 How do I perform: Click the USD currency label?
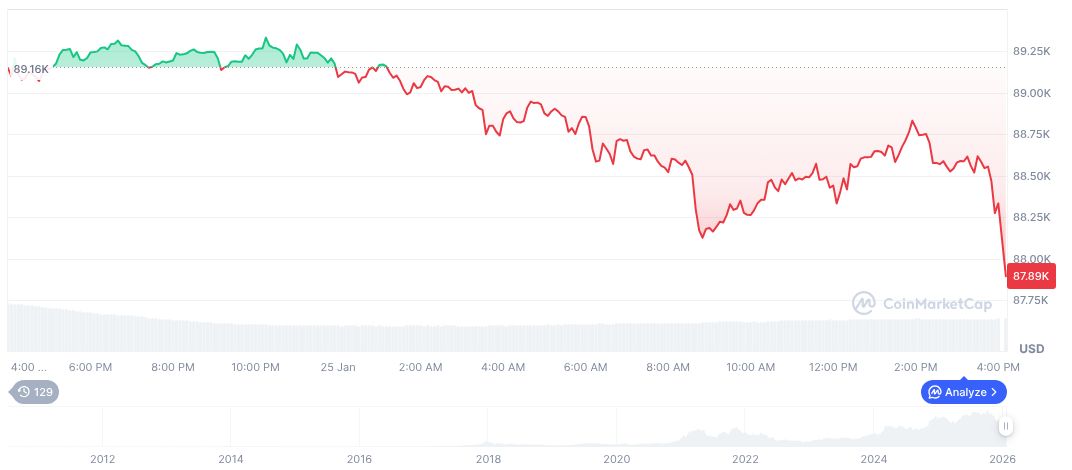point(1031,348)
